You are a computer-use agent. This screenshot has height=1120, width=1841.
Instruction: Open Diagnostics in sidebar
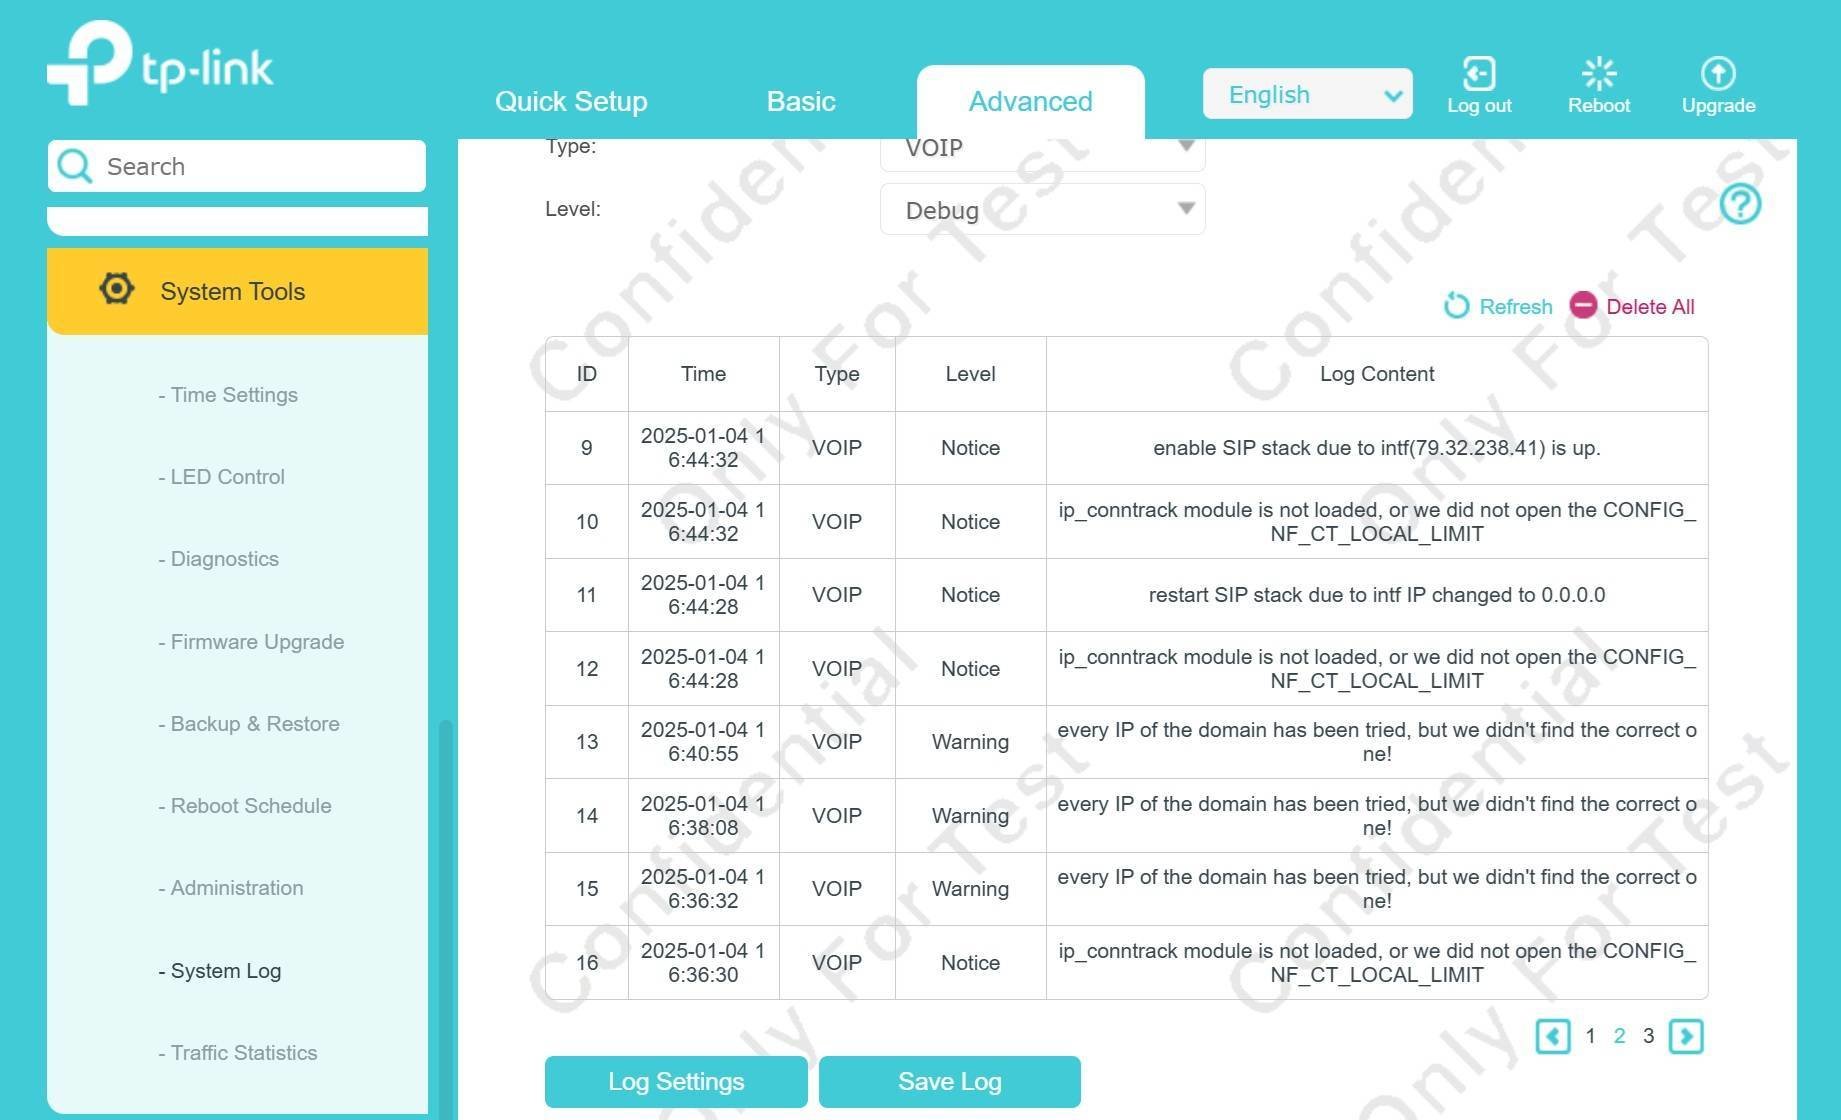(218, 559)
